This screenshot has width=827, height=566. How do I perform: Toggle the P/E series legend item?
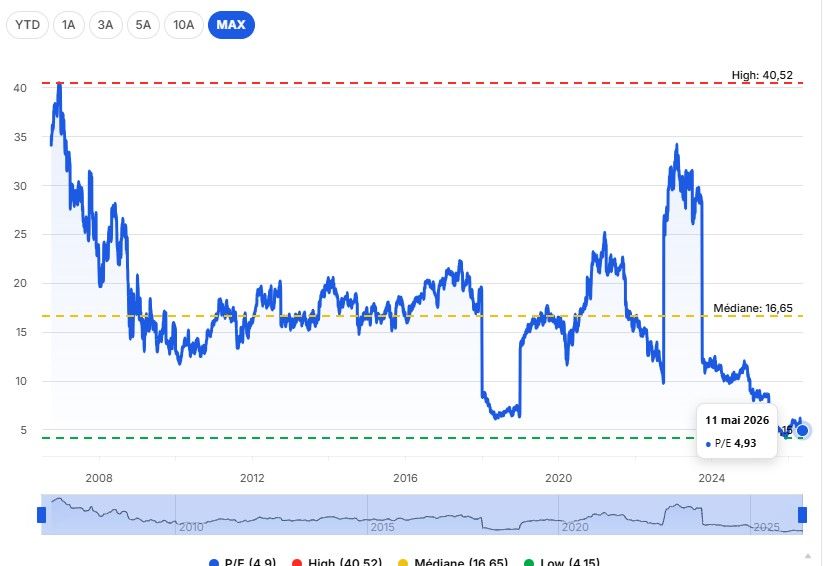243,562
